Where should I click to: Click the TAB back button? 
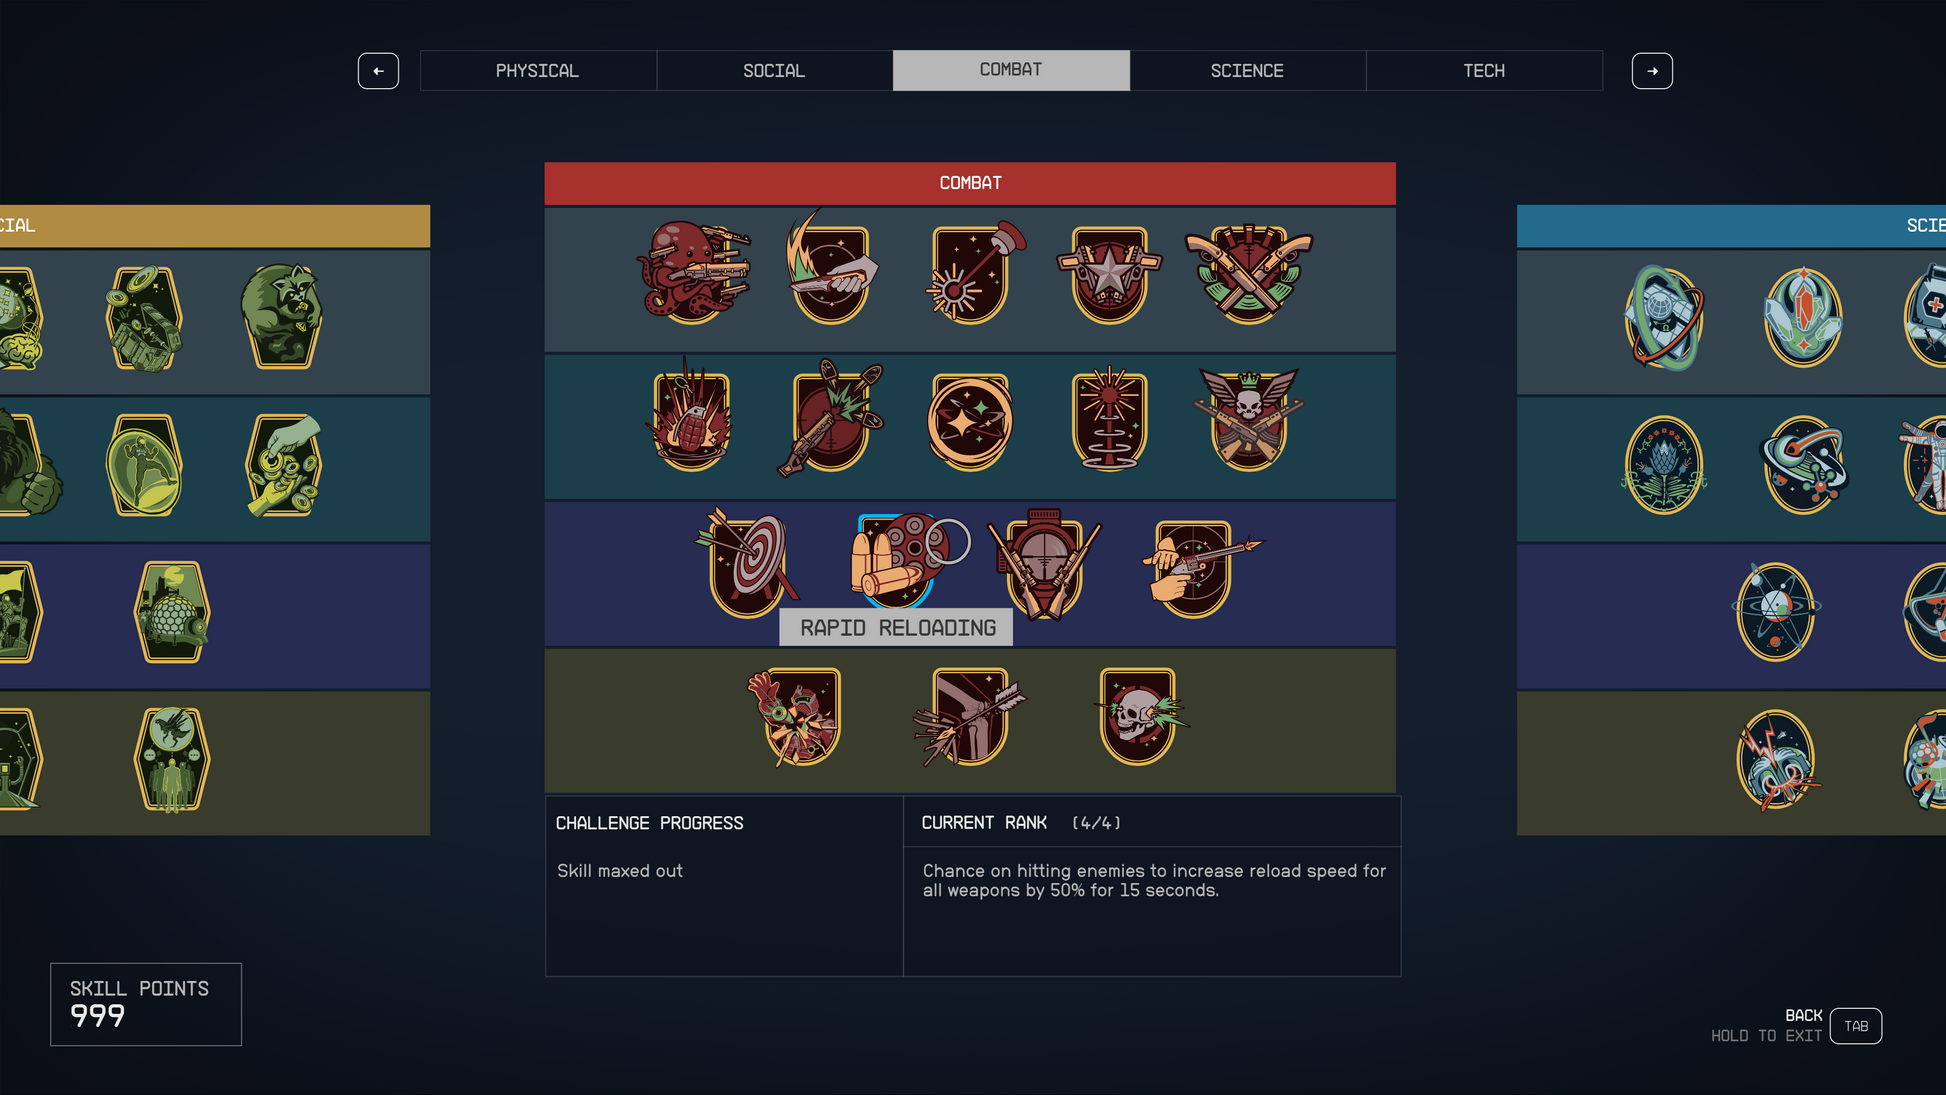tap(1856, 1026)
